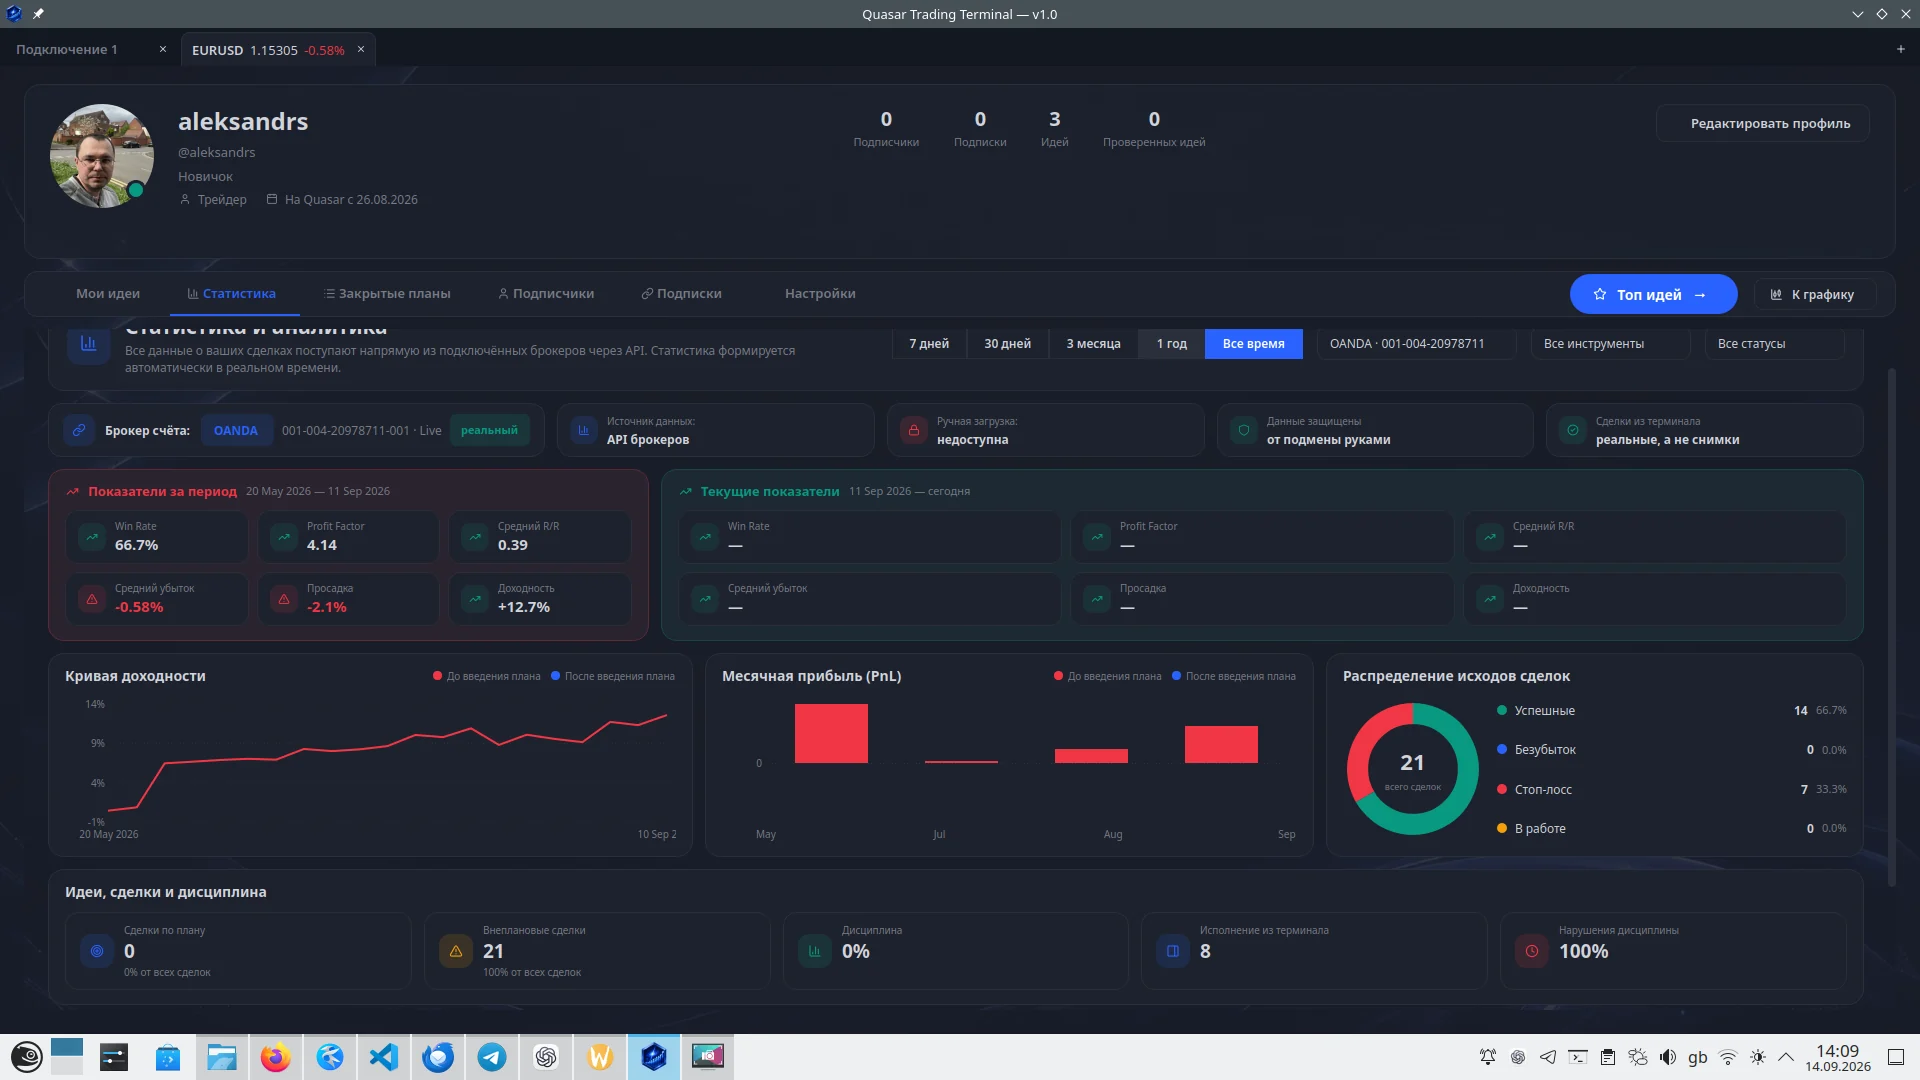Click the unplanned trades warning triangle icon

coord(456,951)
